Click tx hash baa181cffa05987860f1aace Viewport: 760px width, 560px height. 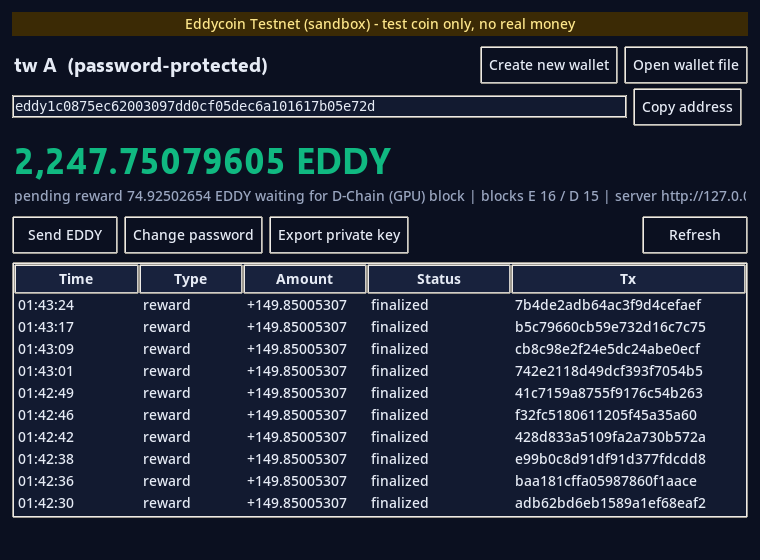(x=606, y=481)
